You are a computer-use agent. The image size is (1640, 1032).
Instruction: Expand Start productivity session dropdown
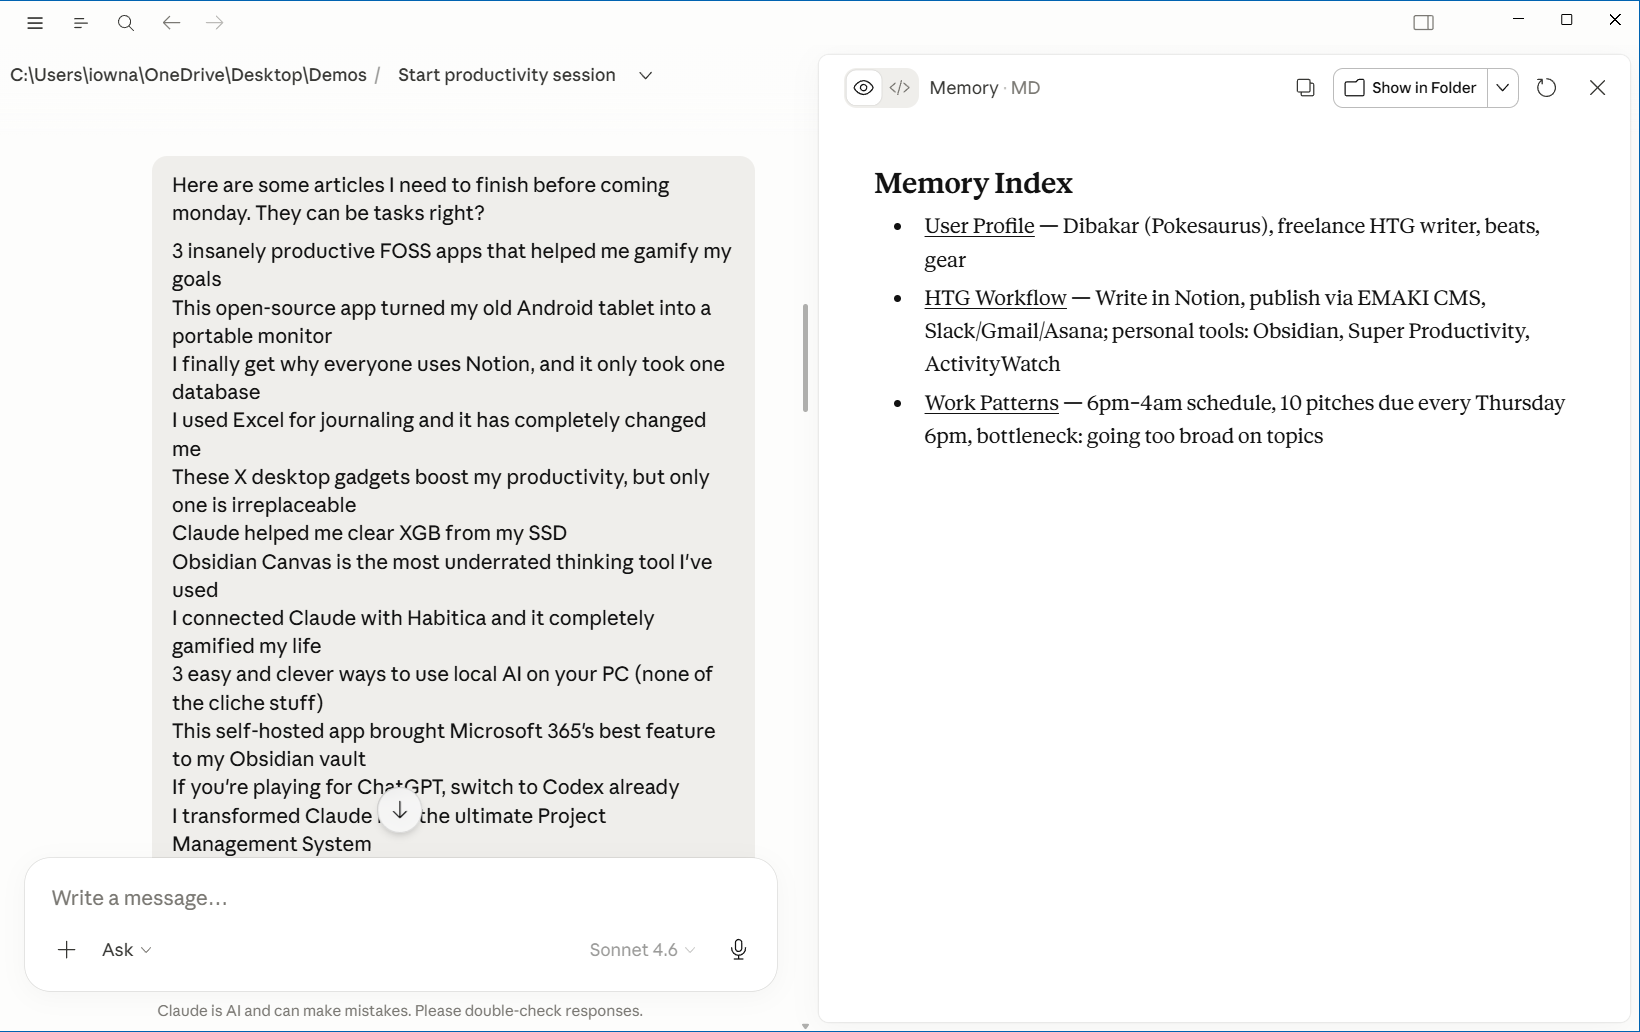[x=646, y=75]
